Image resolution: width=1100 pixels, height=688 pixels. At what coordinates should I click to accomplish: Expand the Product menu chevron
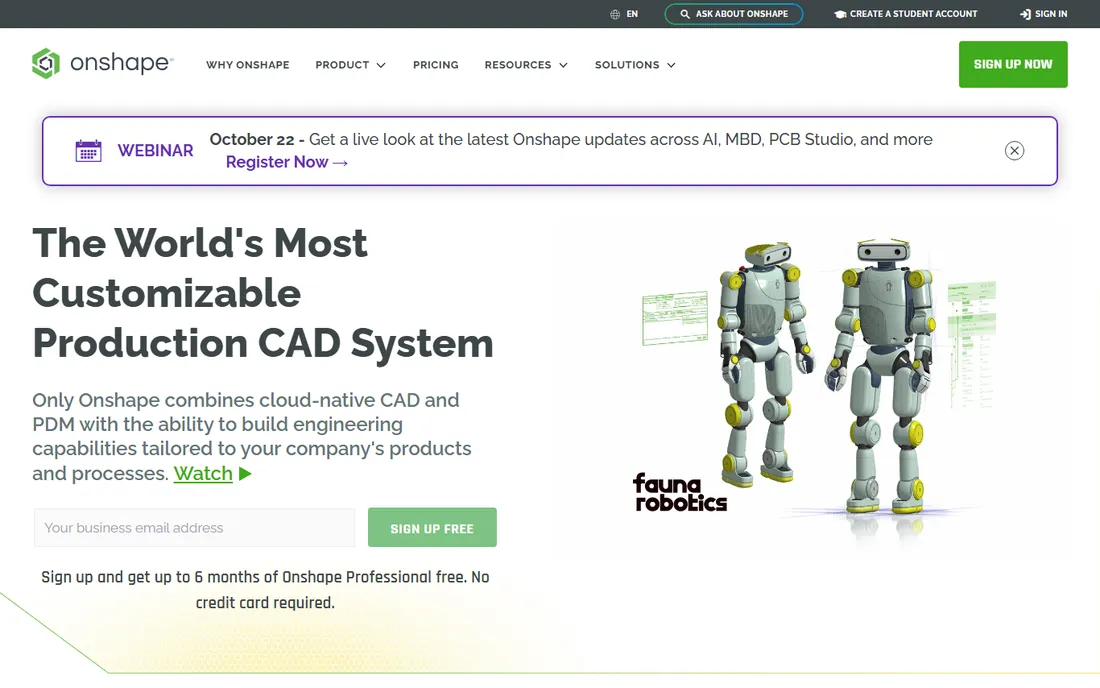click(381, 65)
